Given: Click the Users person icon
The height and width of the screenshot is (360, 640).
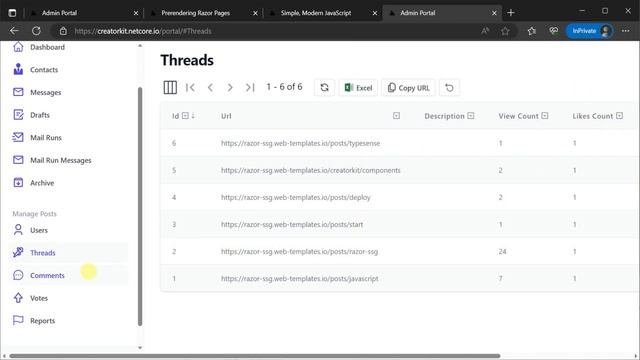Looking at the screenshot, I should point(18,230).
